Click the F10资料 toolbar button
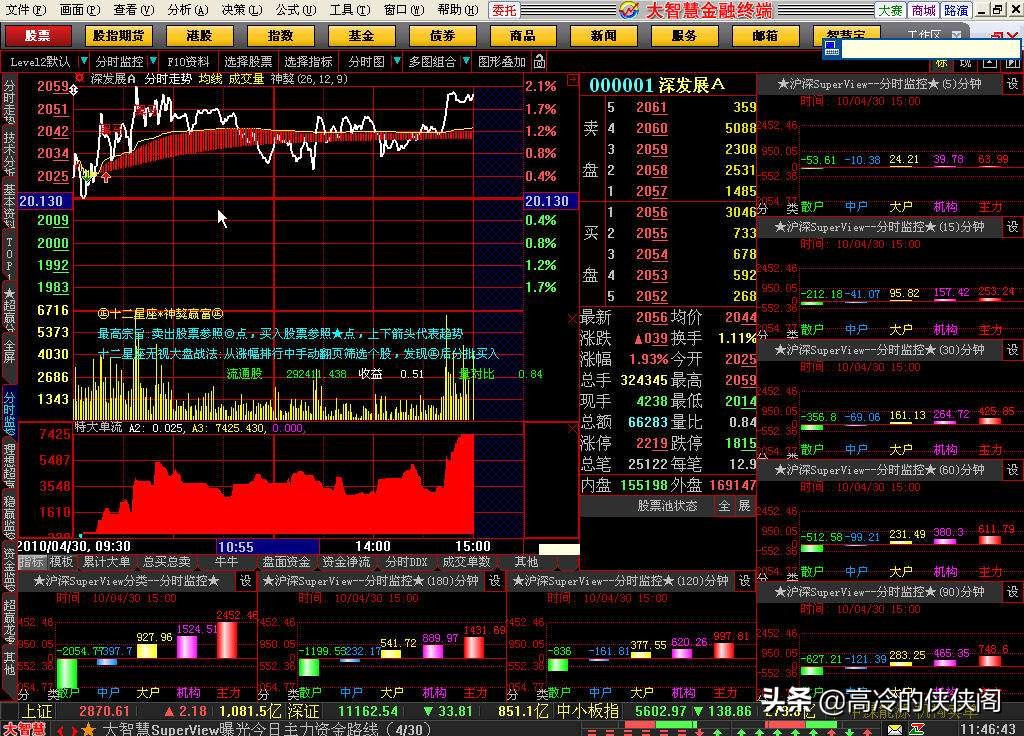The height and width of the screenshot is (736, 1024). tap(188, 61)
